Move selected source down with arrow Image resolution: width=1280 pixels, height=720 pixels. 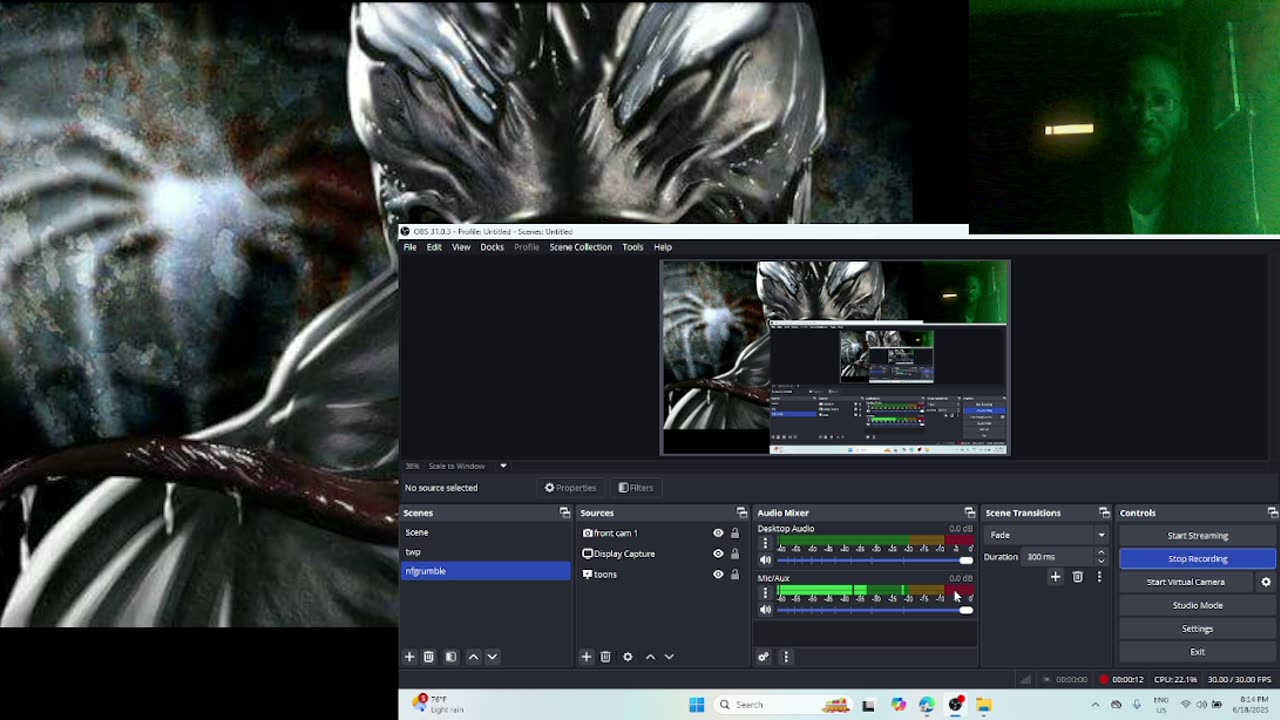click(x=669, y=657)
